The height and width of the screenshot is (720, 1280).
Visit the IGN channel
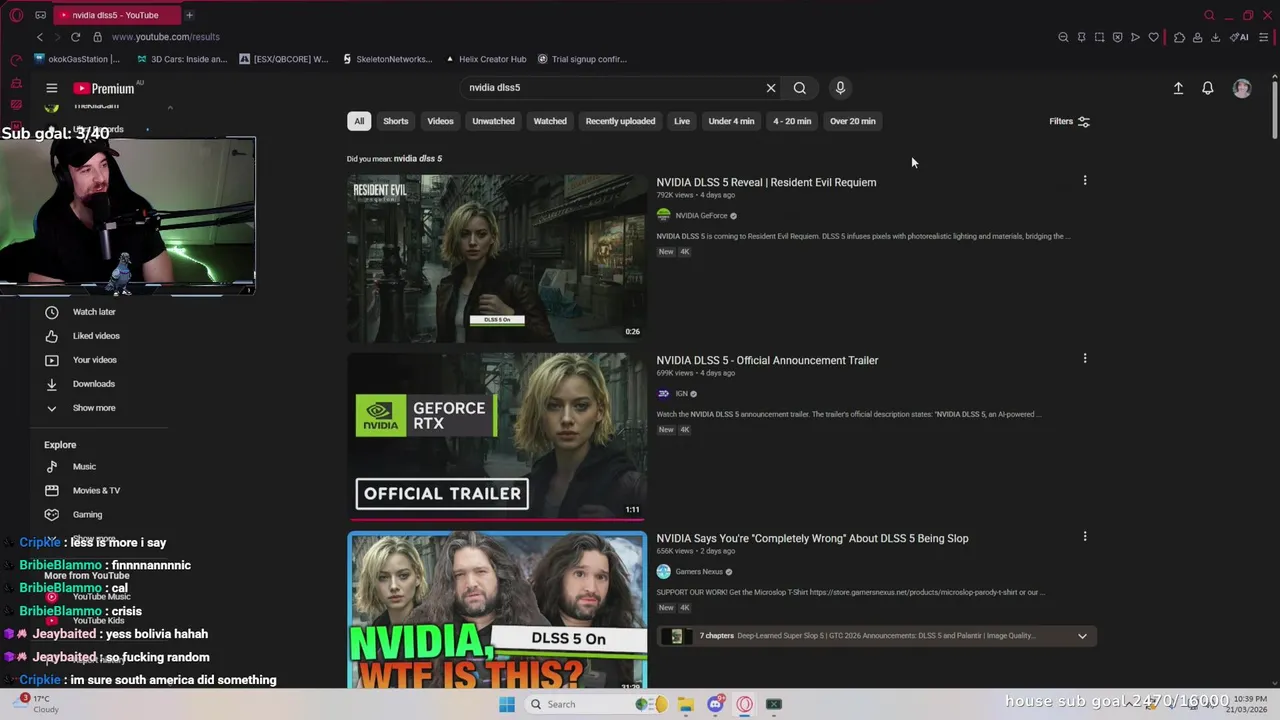click(681, 394)
